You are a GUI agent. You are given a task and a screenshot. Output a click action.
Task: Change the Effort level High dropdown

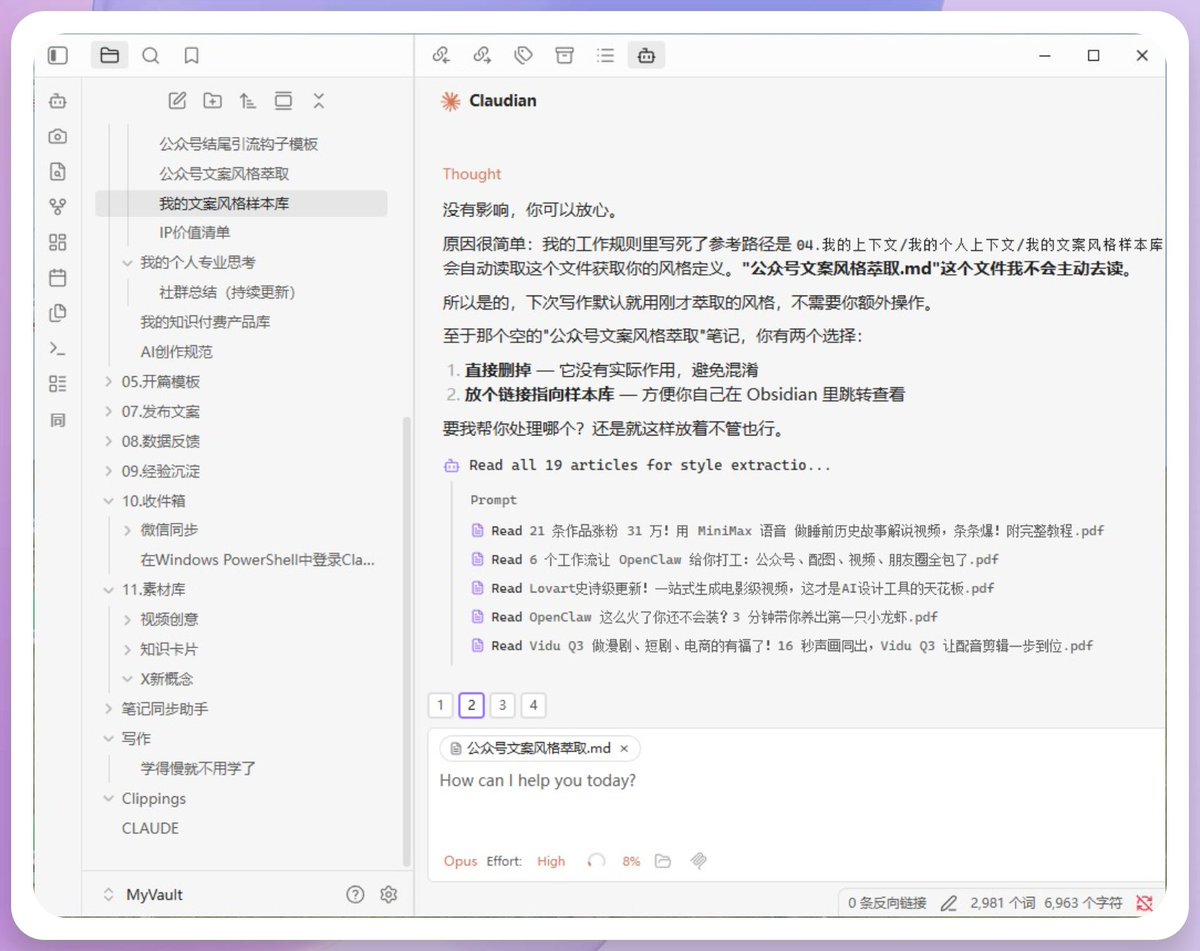click(x=551, y=861)
